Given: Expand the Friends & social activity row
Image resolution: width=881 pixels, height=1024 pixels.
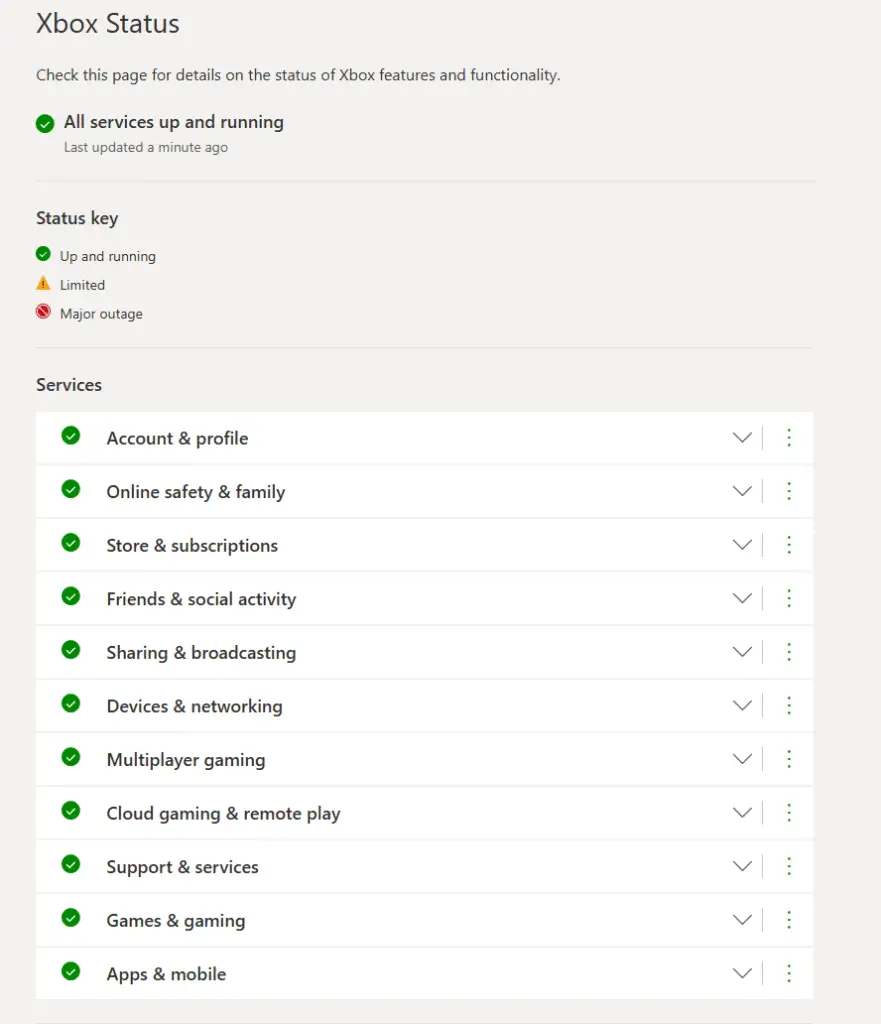Looking at the screenshot, I should [742, 598].
